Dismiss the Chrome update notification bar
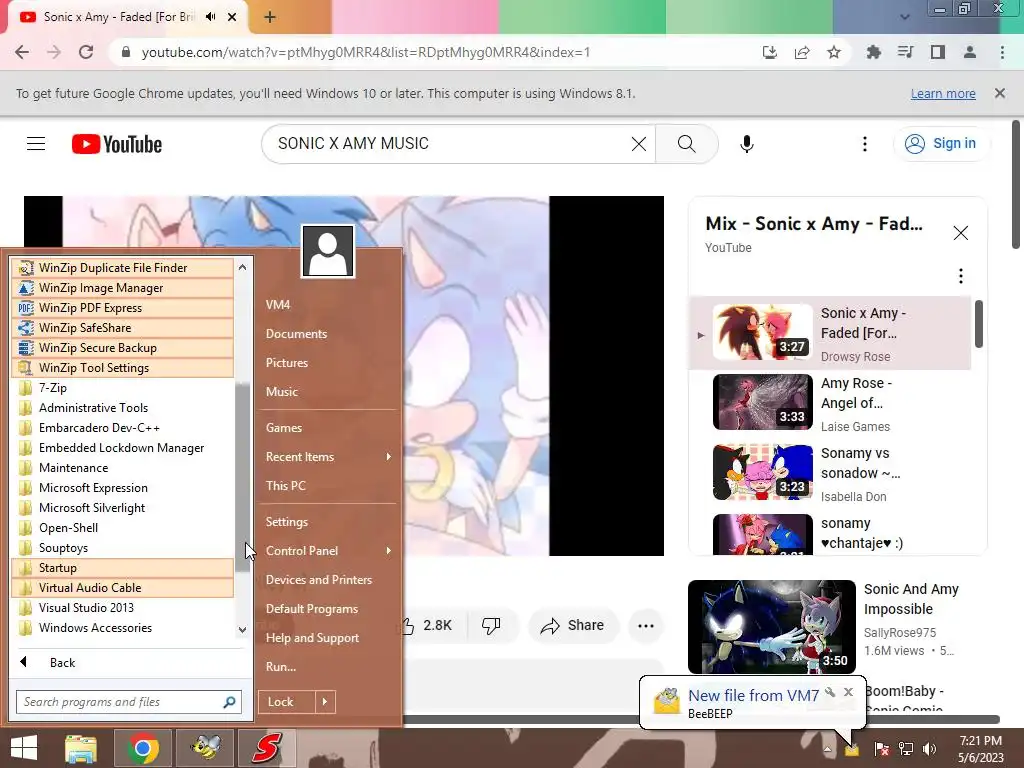This screenshot has width=1024, height=768. [x=1000, y=93]
